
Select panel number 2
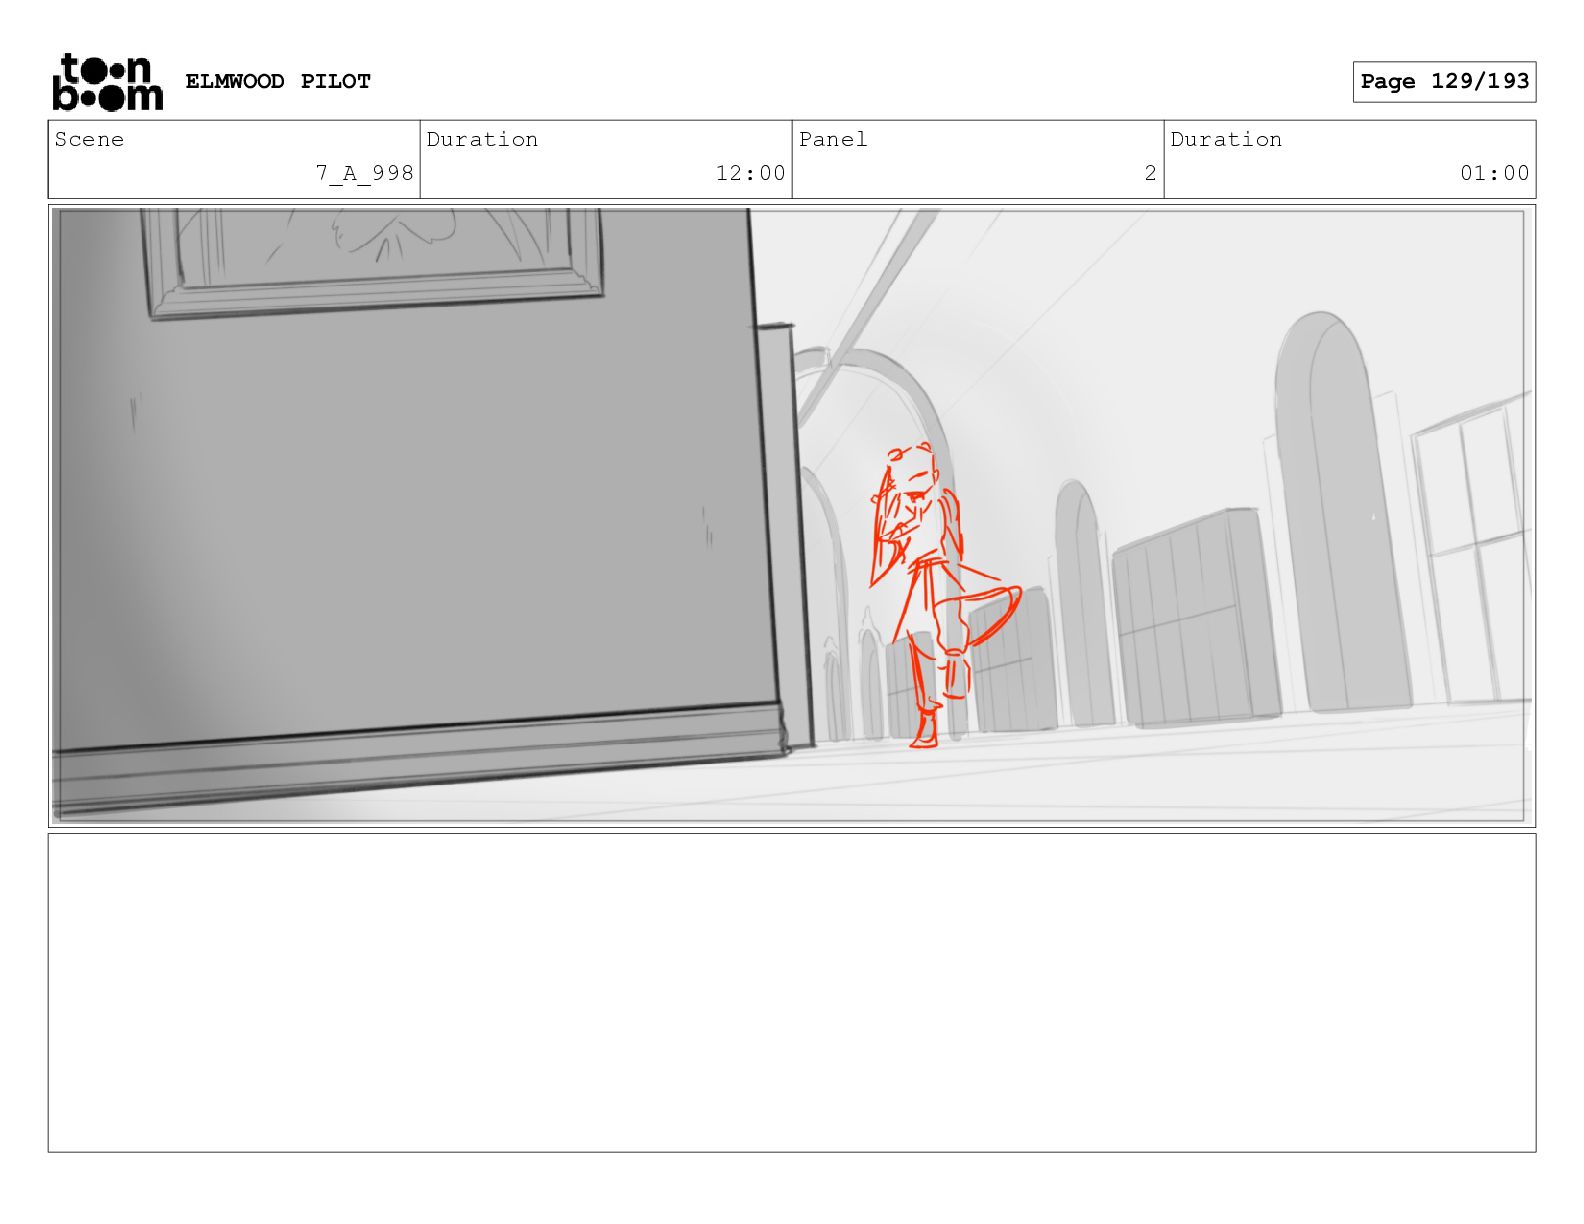[x=1150, y=173]
